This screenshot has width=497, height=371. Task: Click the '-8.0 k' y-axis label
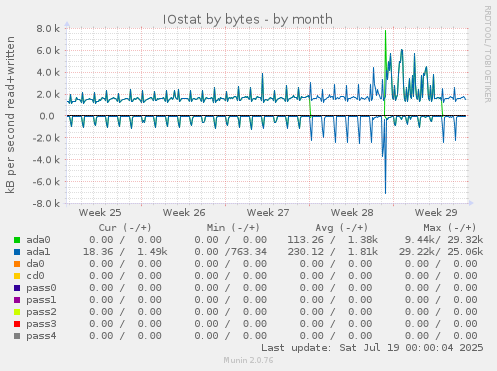[46, 203]
